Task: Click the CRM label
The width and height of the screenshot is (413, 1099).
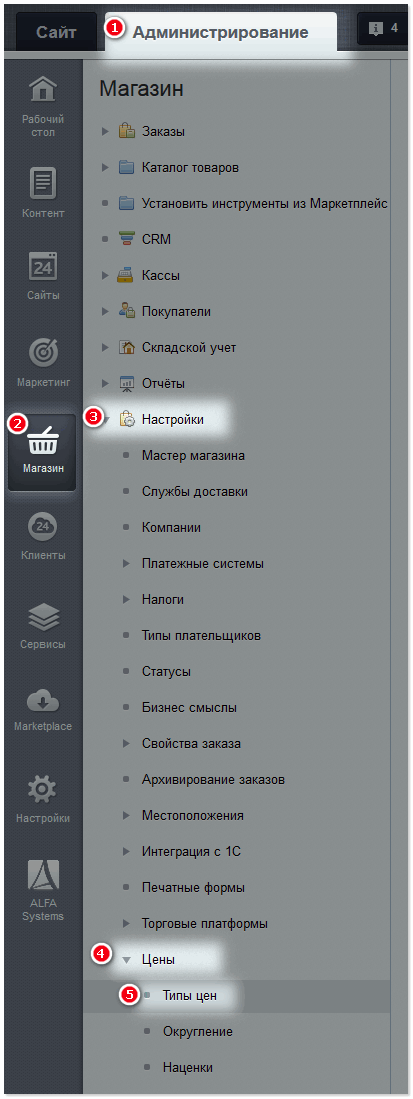Action: click(x=156, y=240)
